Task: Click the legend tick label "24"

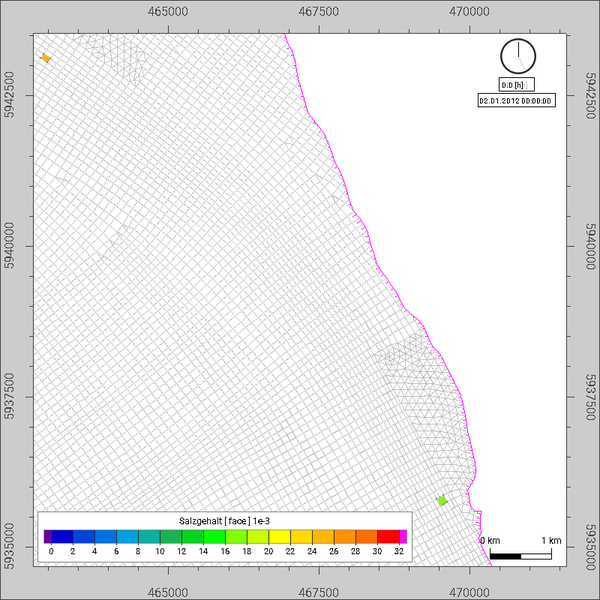Action: click(312, 551)
